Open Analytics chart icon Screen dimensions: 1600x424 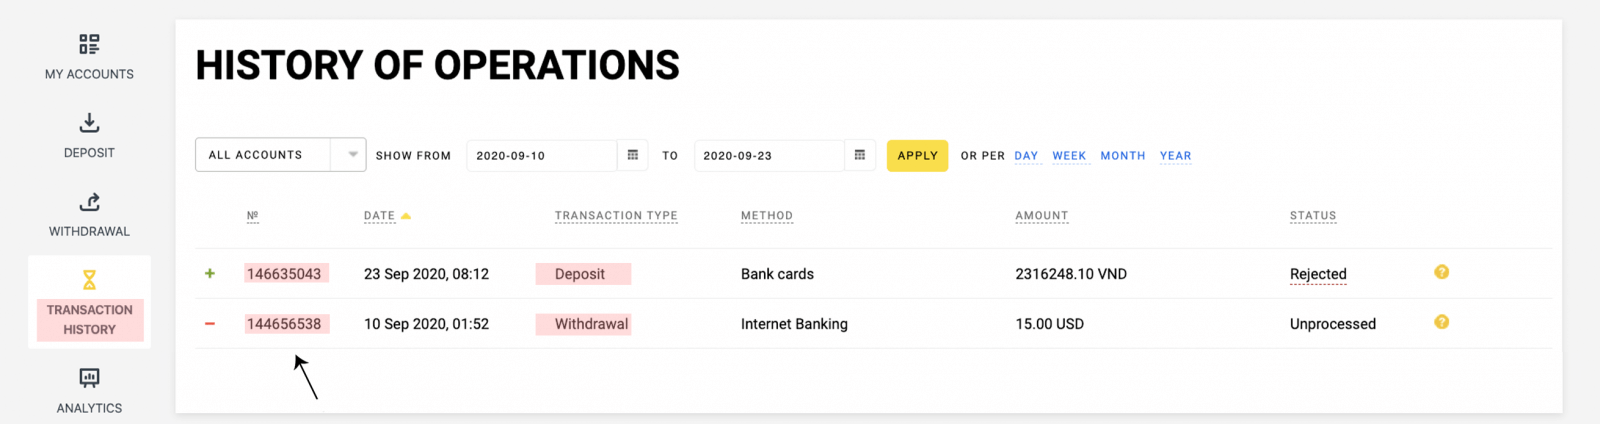[x=89, y=378]
